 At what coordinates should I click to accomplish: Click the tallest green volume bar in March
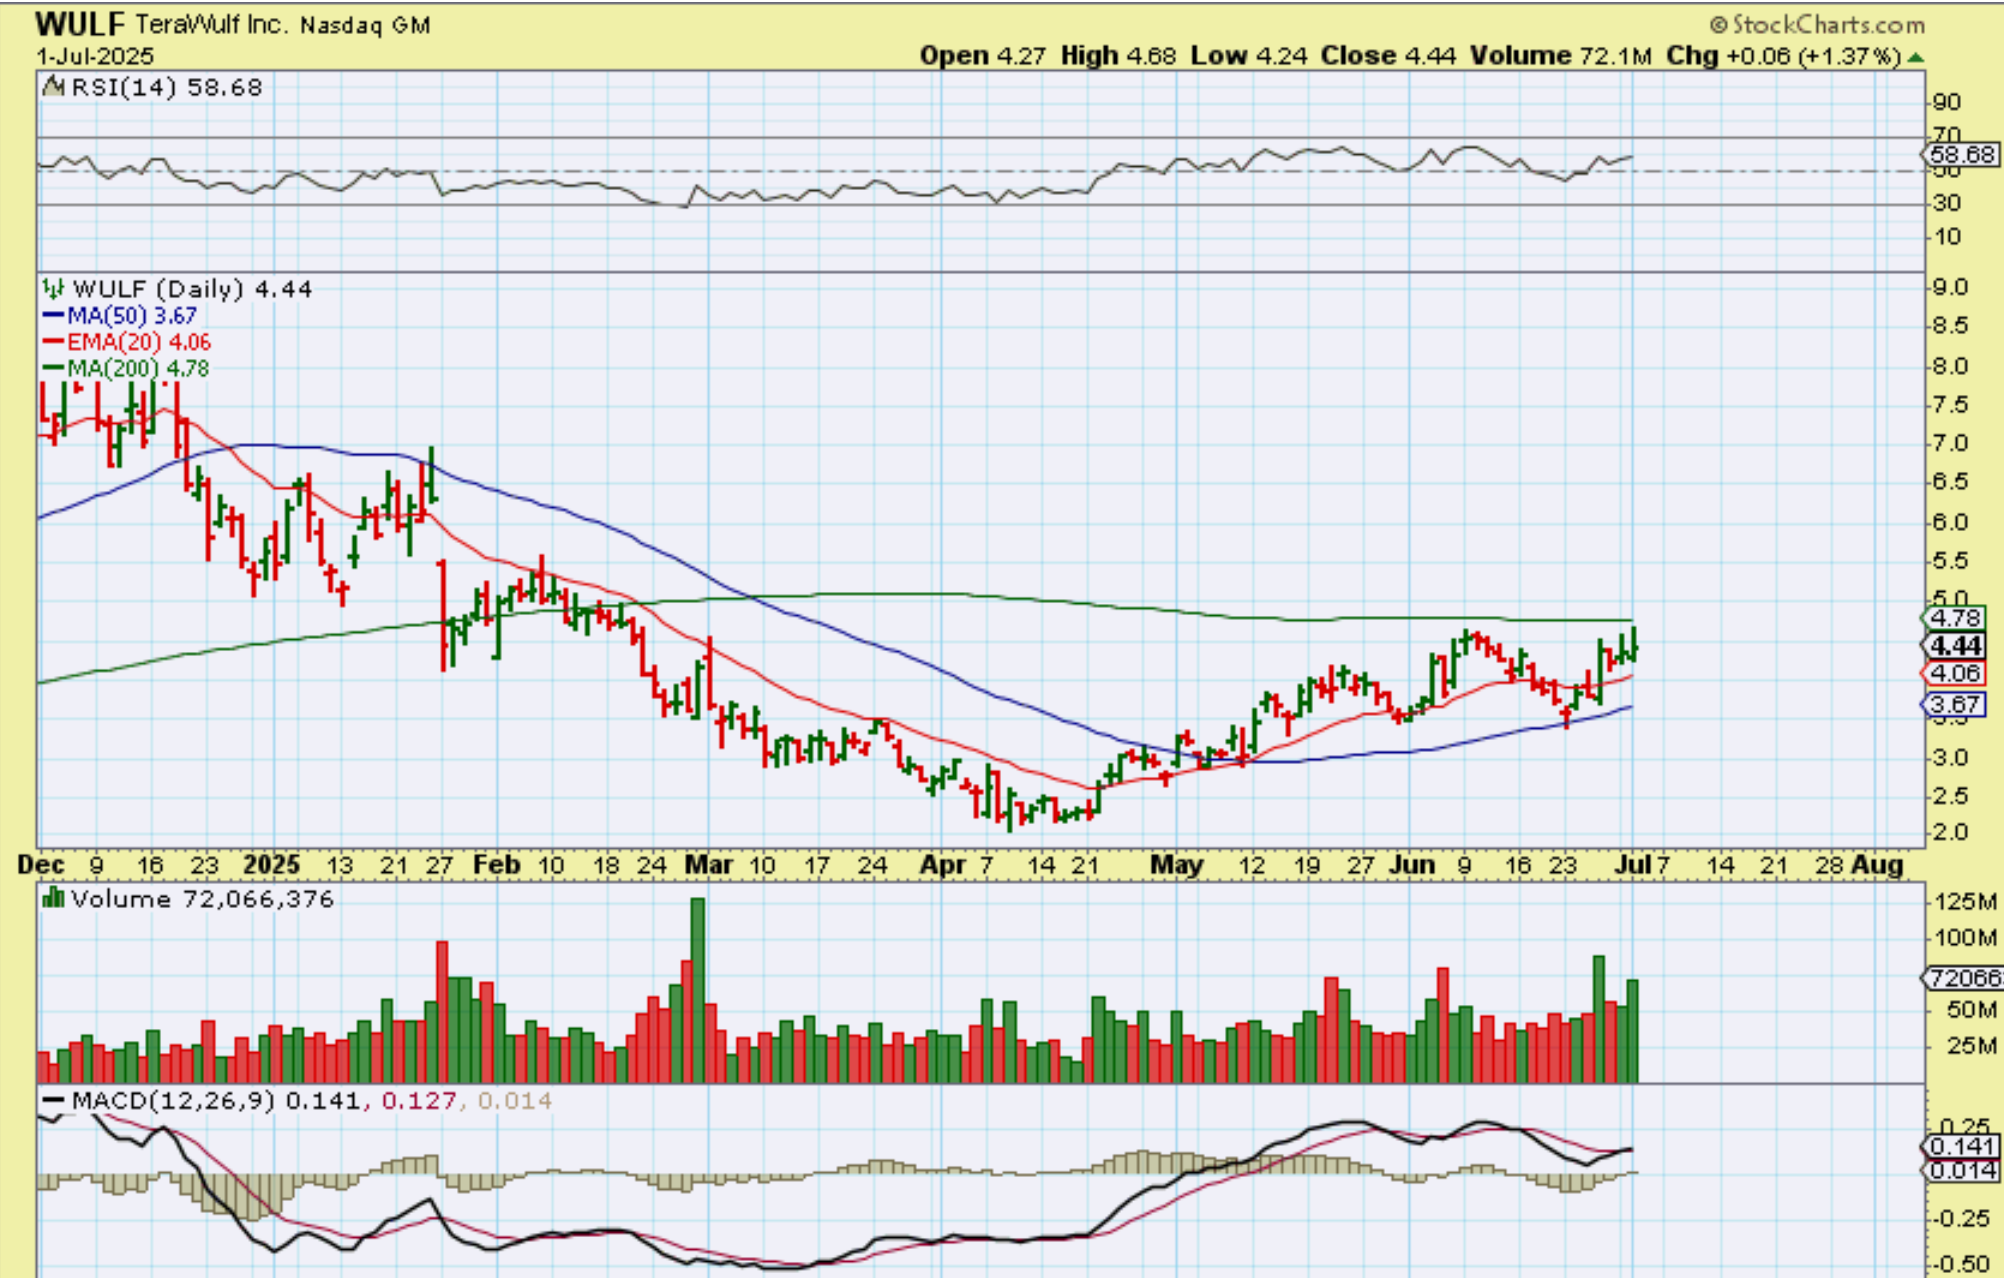click(697, 988)
